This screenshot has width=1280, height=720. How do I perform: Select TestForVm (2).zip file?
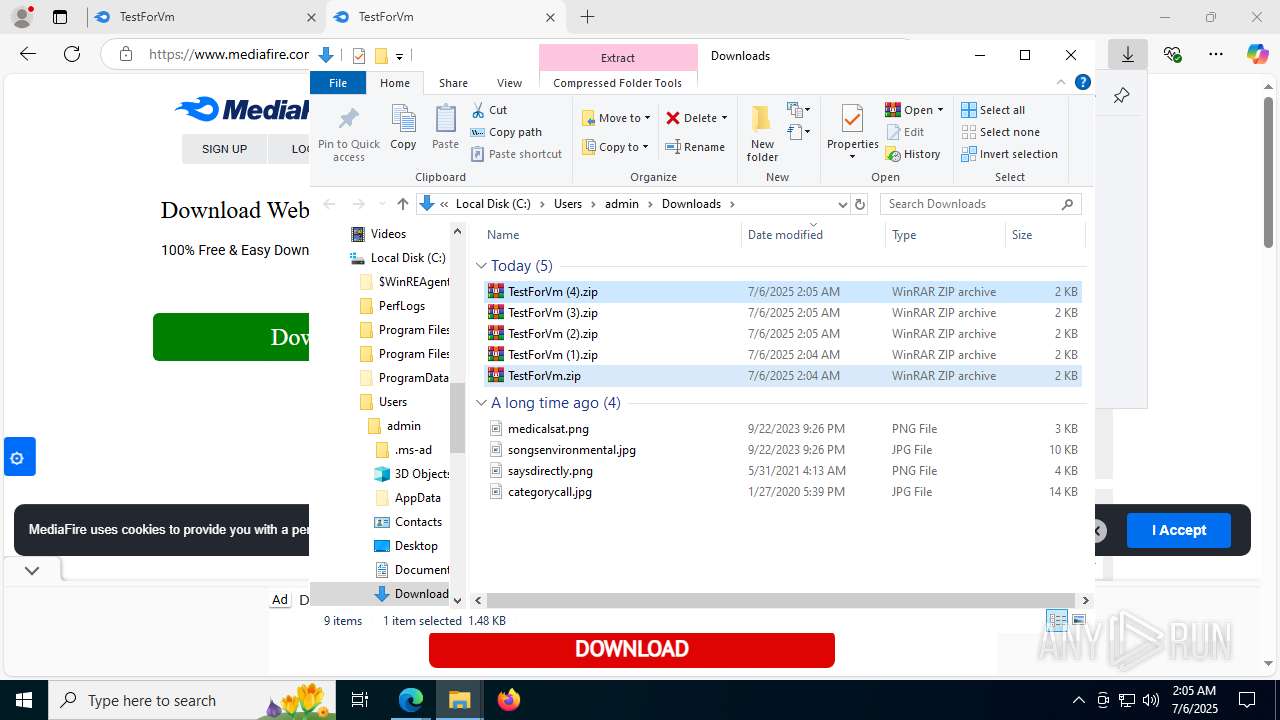(x=783, y=334)
